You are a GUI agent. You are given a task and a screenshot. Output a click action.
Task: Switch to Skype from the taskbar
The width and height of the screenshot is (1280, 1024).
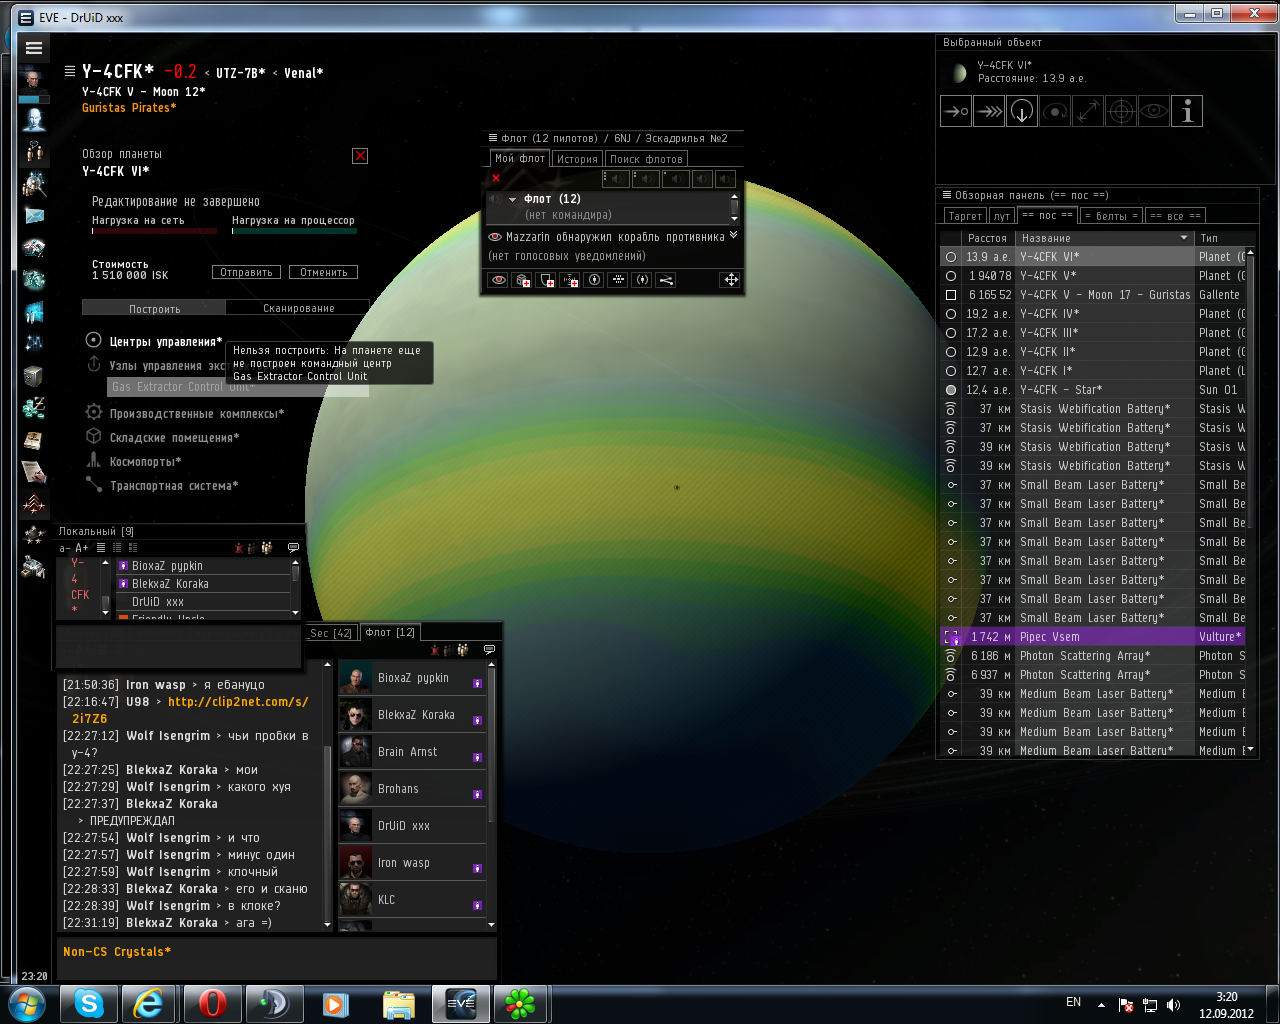(89, 1003)
